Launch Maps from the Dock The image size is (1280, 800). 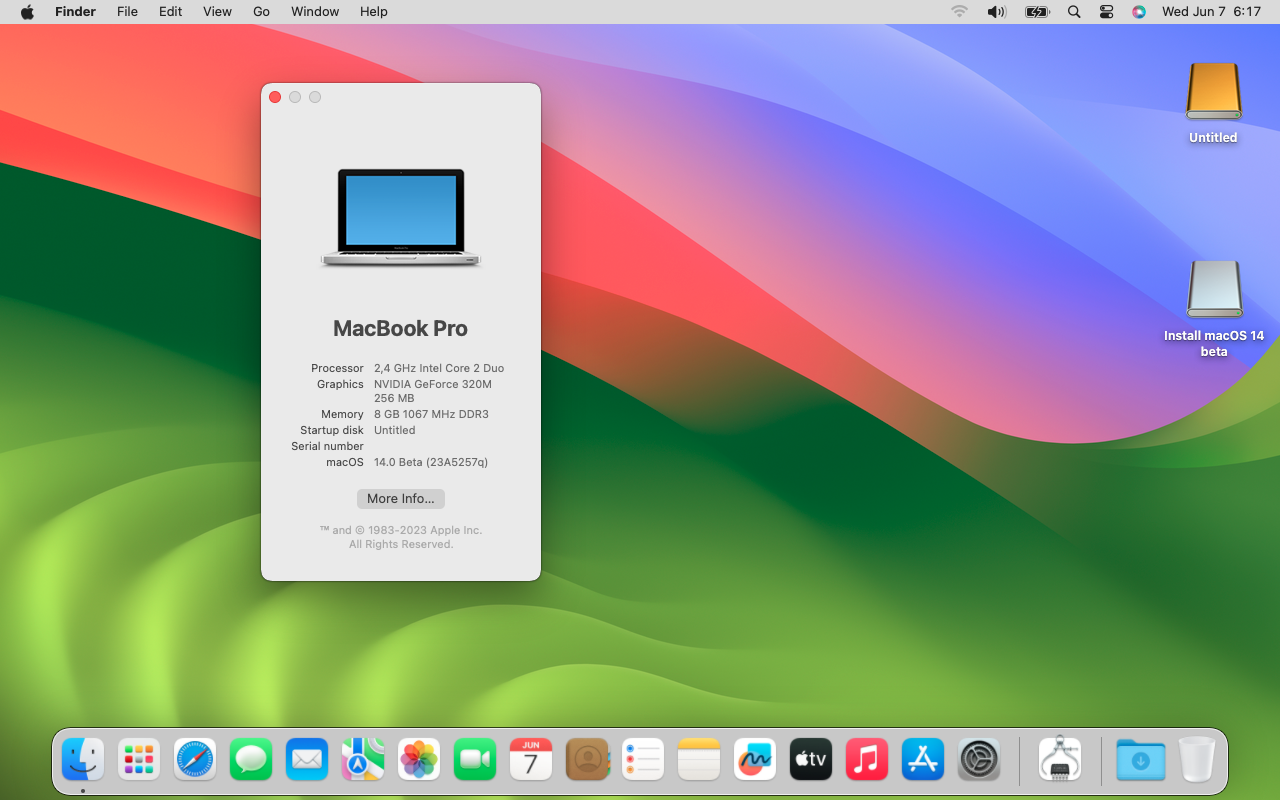(363, 760)
